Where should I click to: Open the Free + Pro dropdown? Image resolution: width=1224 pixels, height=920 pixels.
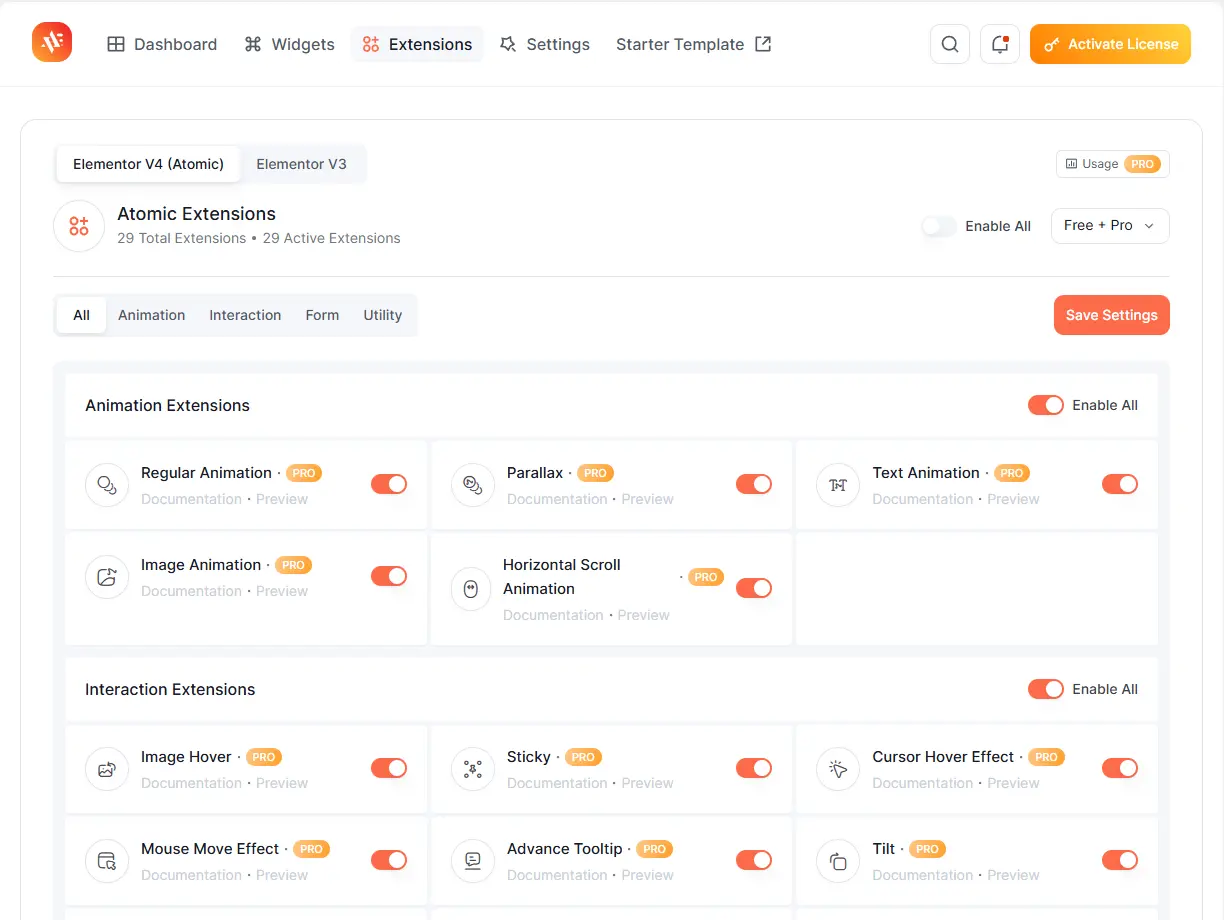click(x=1110, y=226)
